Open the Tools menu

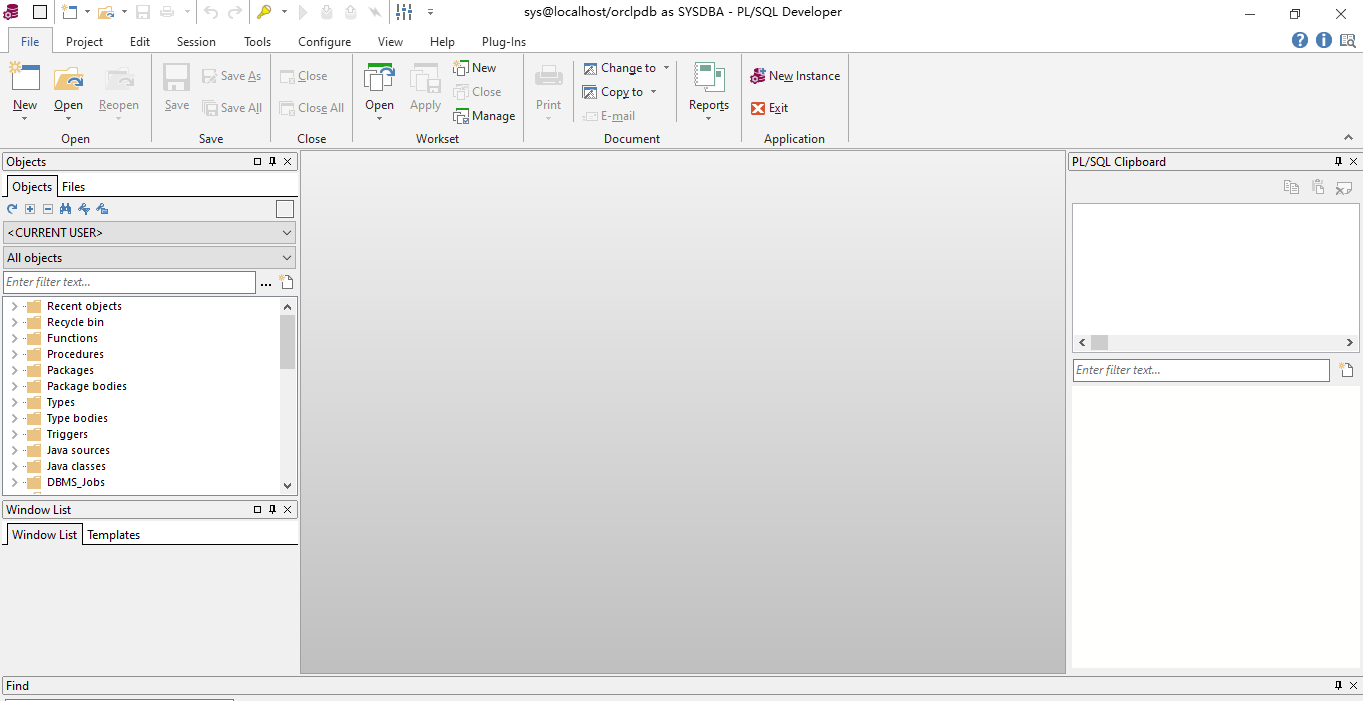point(257,41)
